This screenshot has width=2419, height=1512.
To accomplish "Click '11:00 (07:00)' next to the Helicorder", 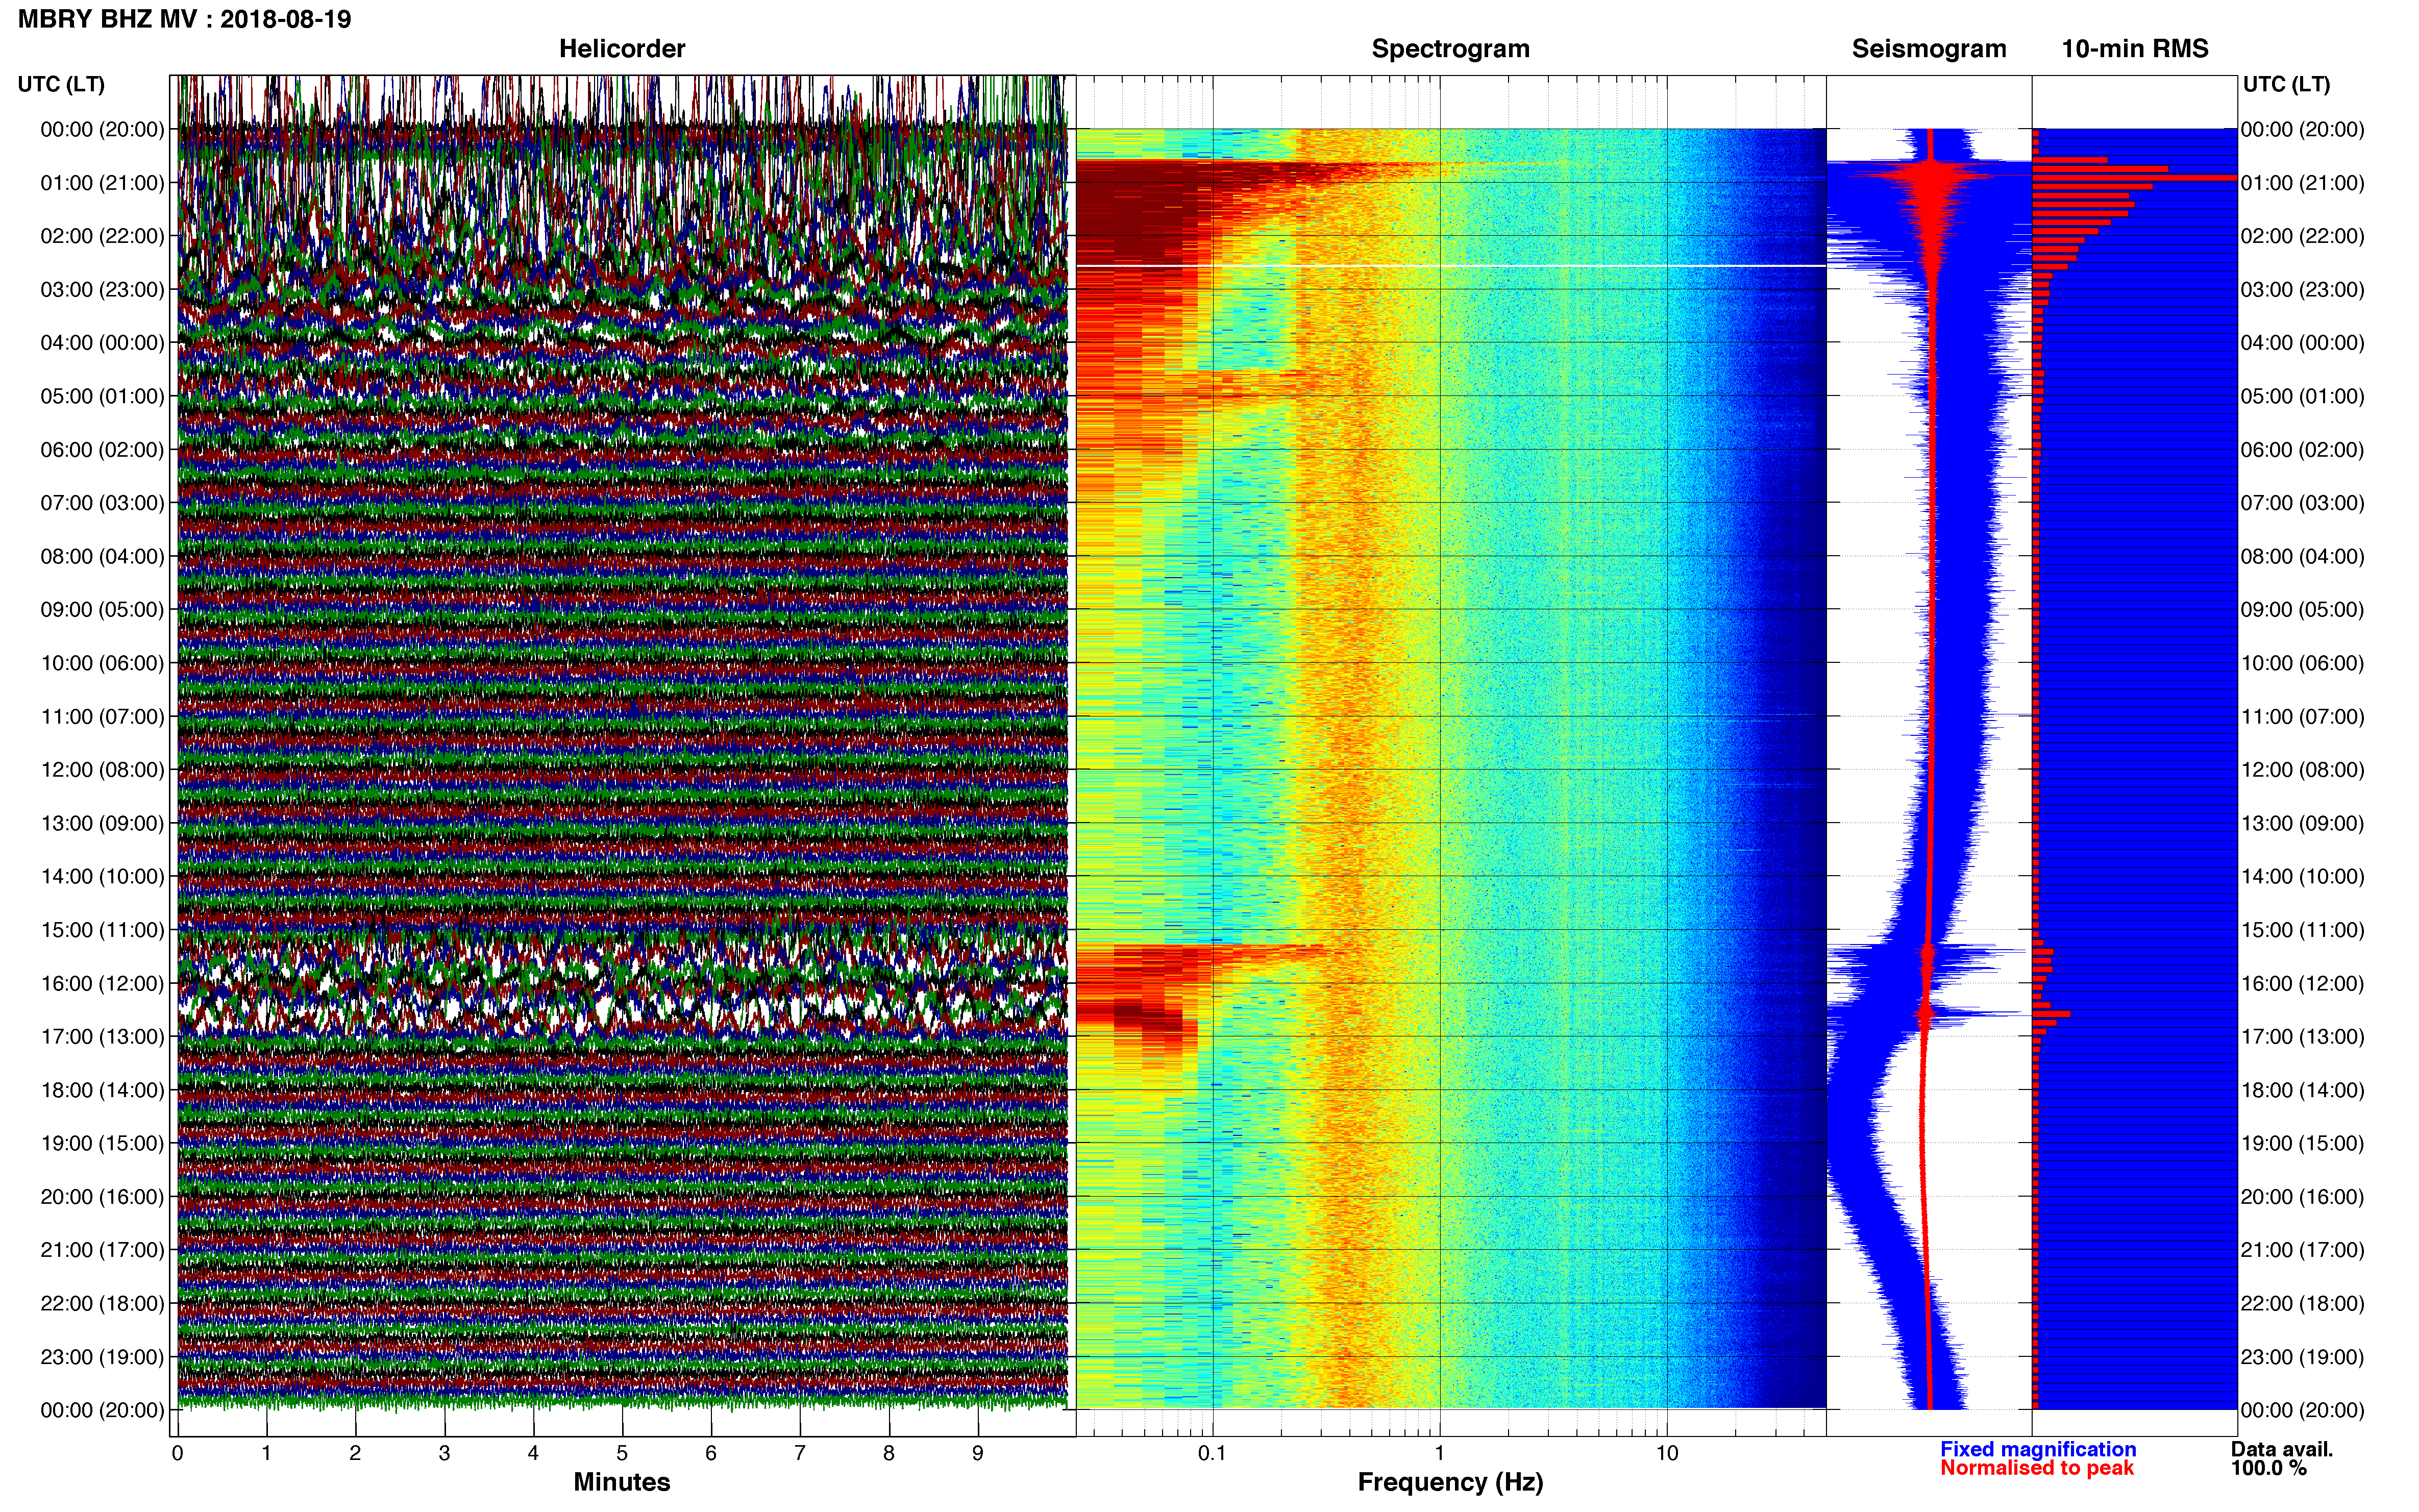I will tap(102, 717).
